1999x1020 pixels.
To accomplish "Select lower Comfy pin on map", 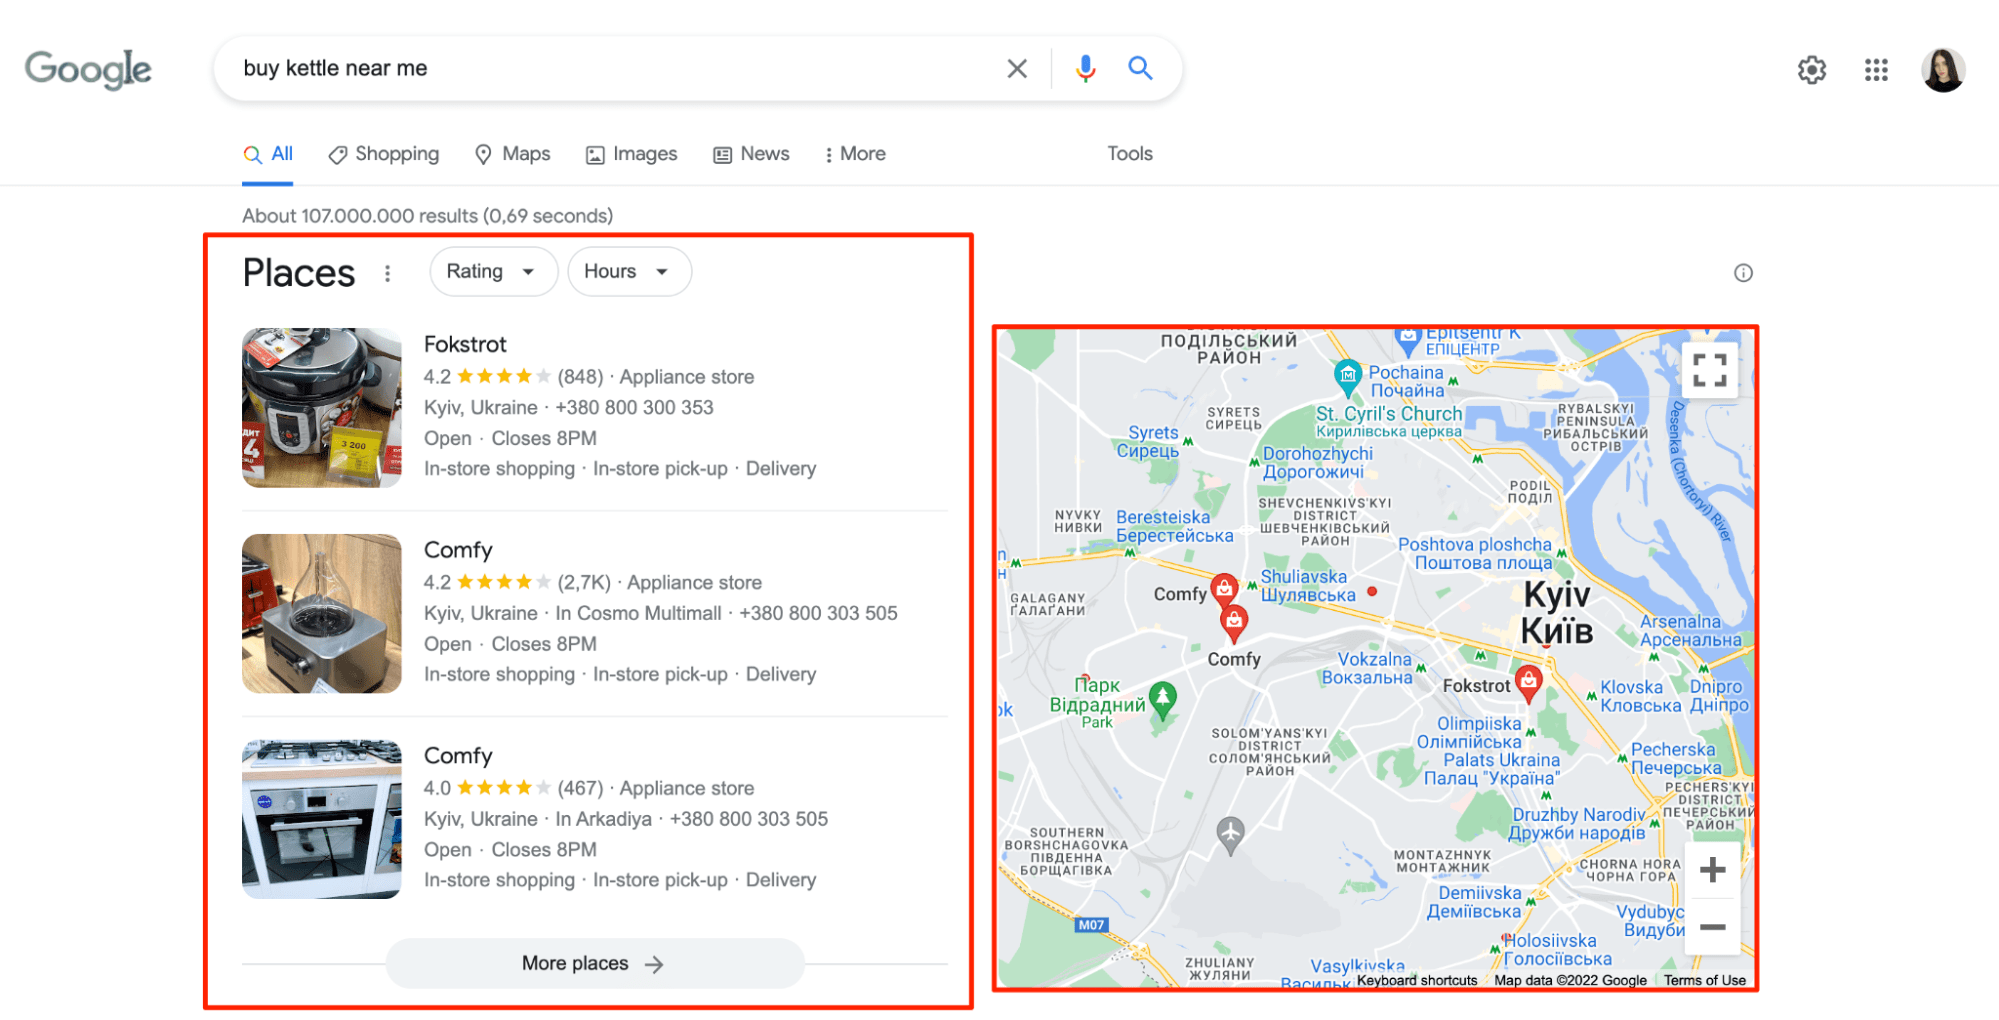I will 1234,623.
